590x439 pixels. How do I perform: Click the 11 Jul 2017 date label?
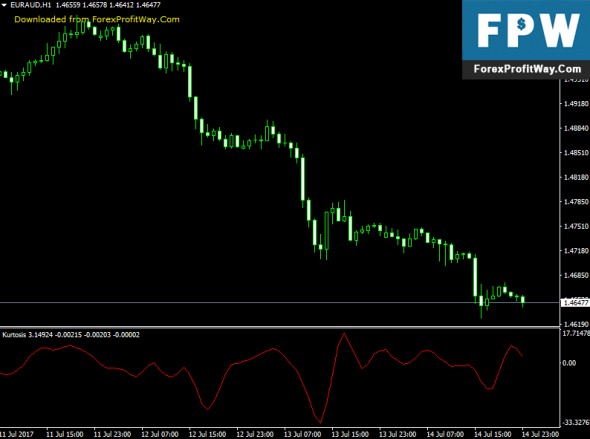[17, 434]
